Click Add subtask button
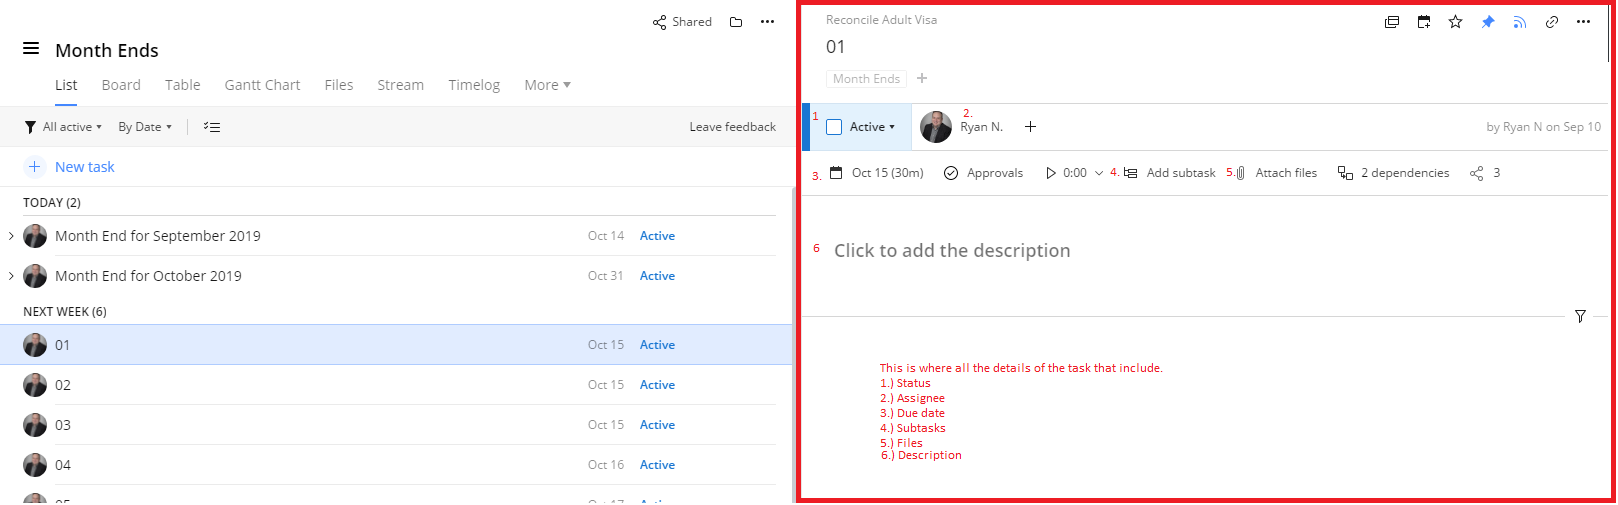The width and height of the screenshot is (1618, 505). (x=1180, y=173)
